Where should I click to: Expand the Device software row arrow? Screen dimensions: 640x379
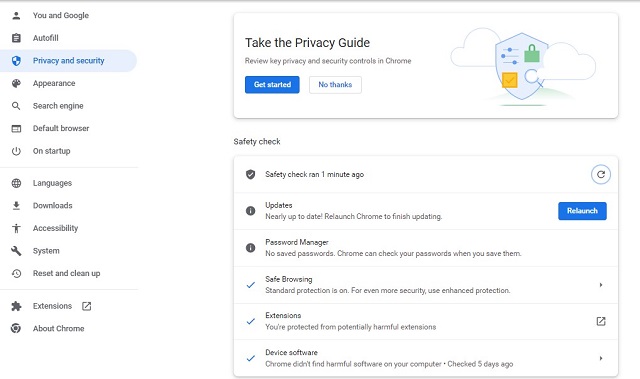601,358
